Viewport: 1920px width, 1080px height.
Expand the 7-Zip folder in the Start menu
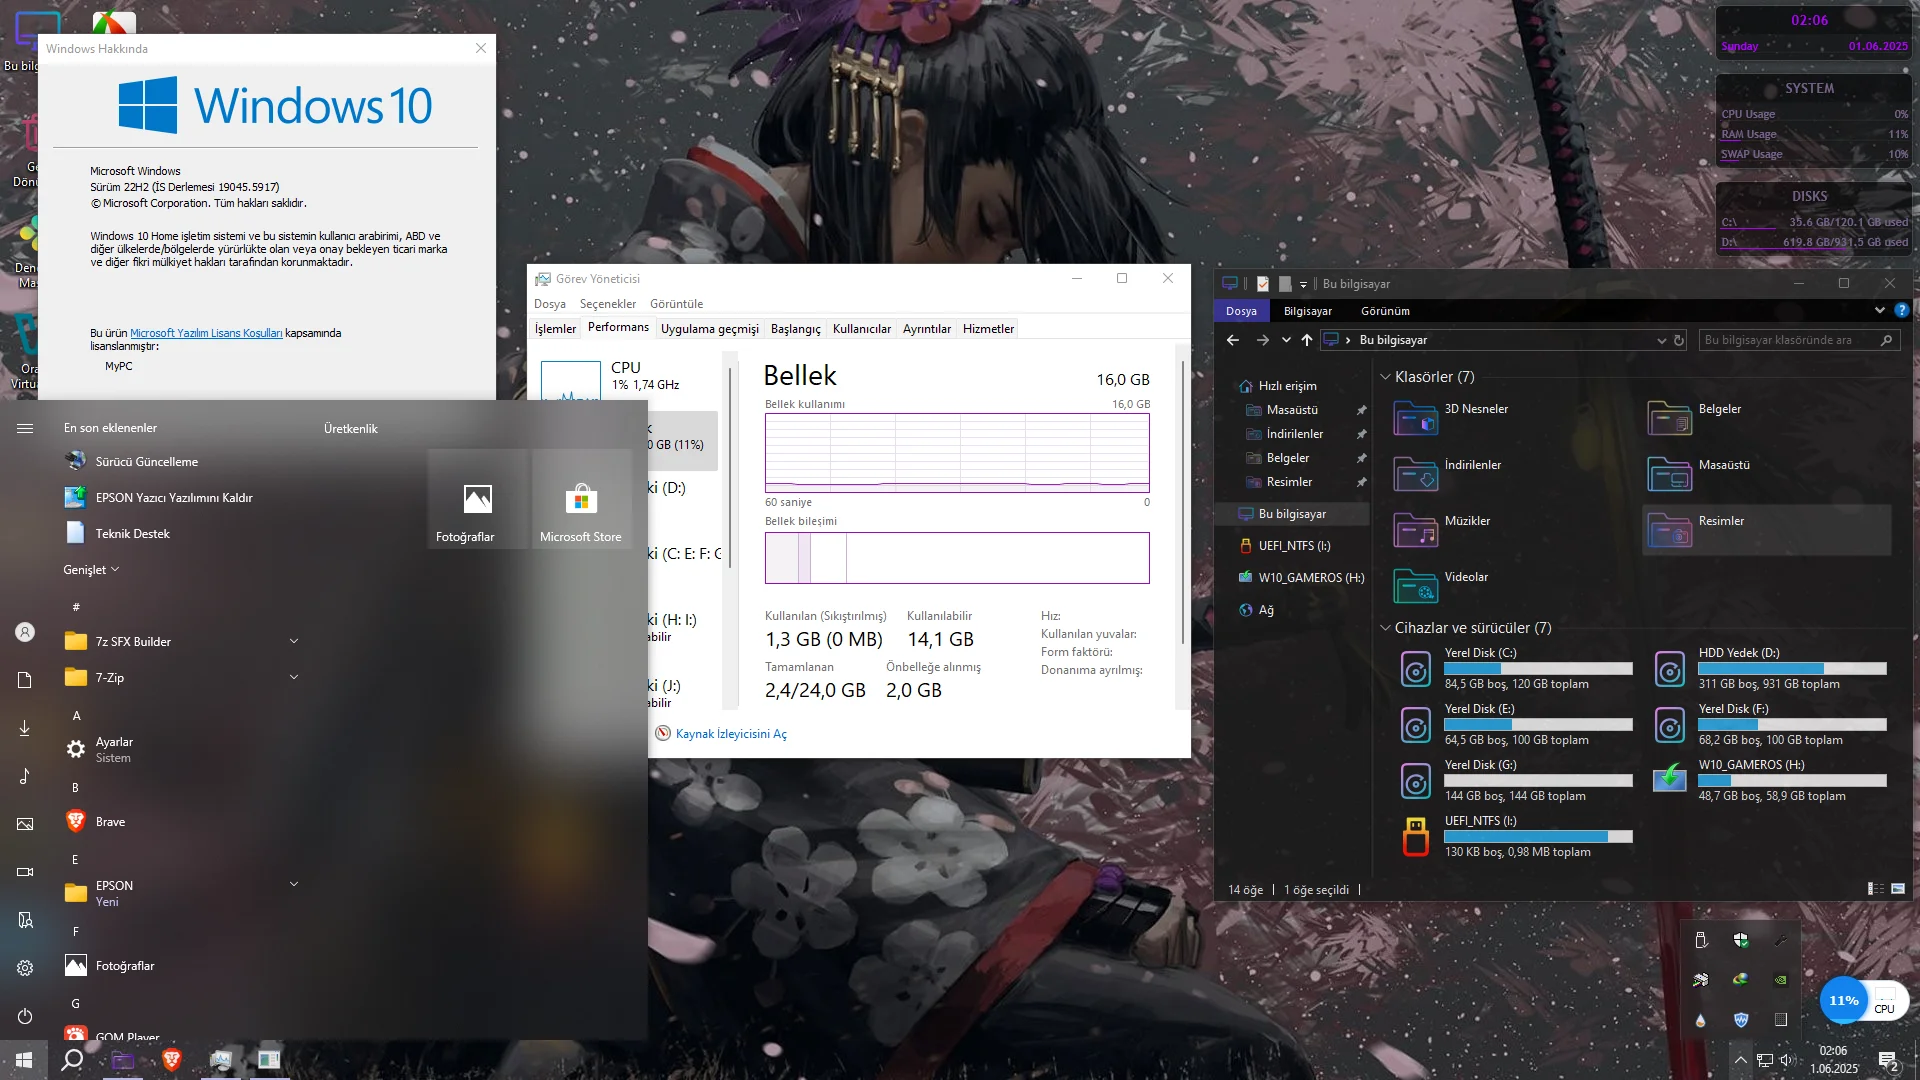point(294,677)
